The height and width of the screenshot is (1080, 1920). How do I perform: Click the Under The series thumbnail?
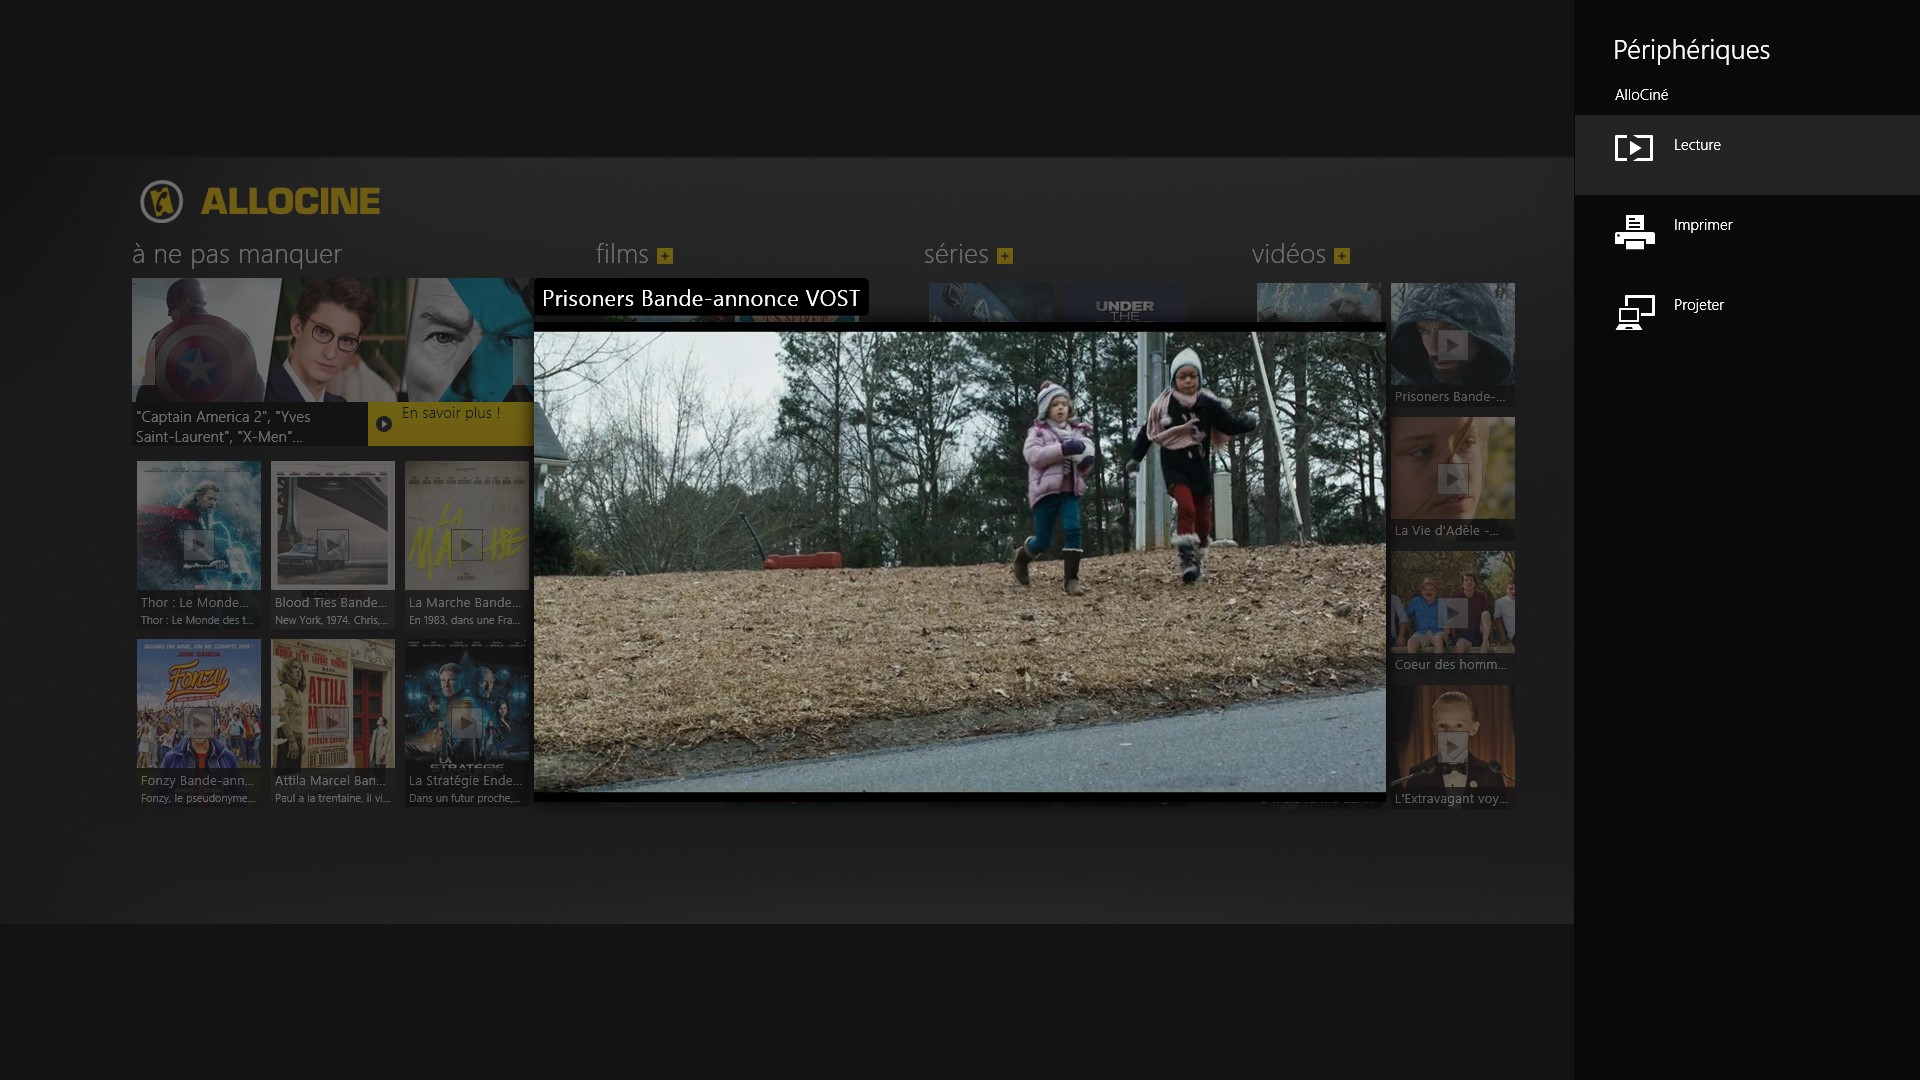1125,303
